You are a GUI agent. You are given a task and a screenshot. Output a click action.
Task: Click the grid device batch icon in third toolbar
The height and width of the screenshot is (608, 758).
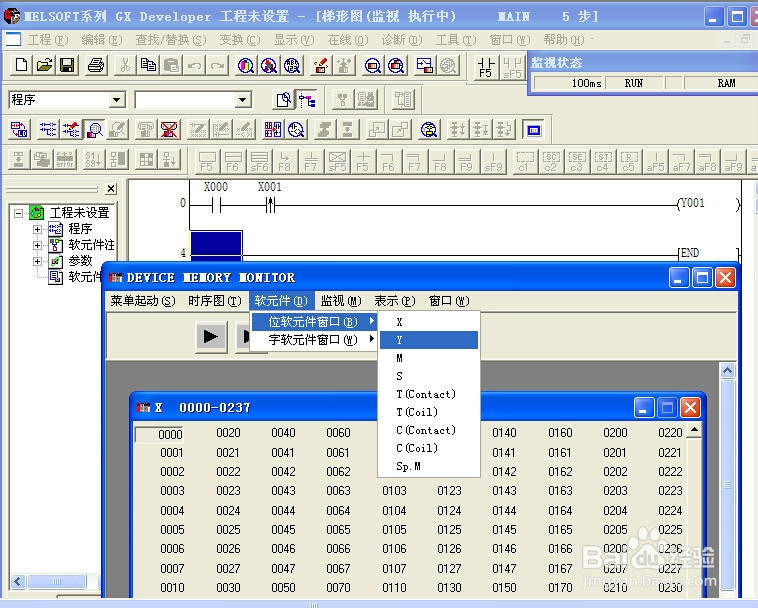(x=273, y=130)
